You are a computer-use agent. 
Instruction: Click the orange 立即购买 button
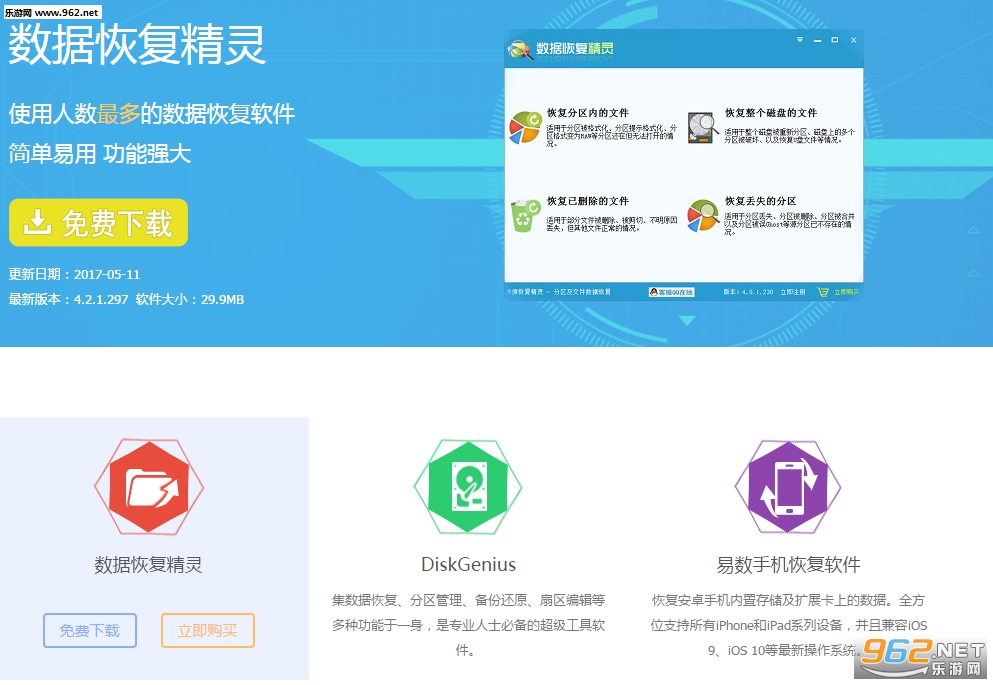coord(208,631)
